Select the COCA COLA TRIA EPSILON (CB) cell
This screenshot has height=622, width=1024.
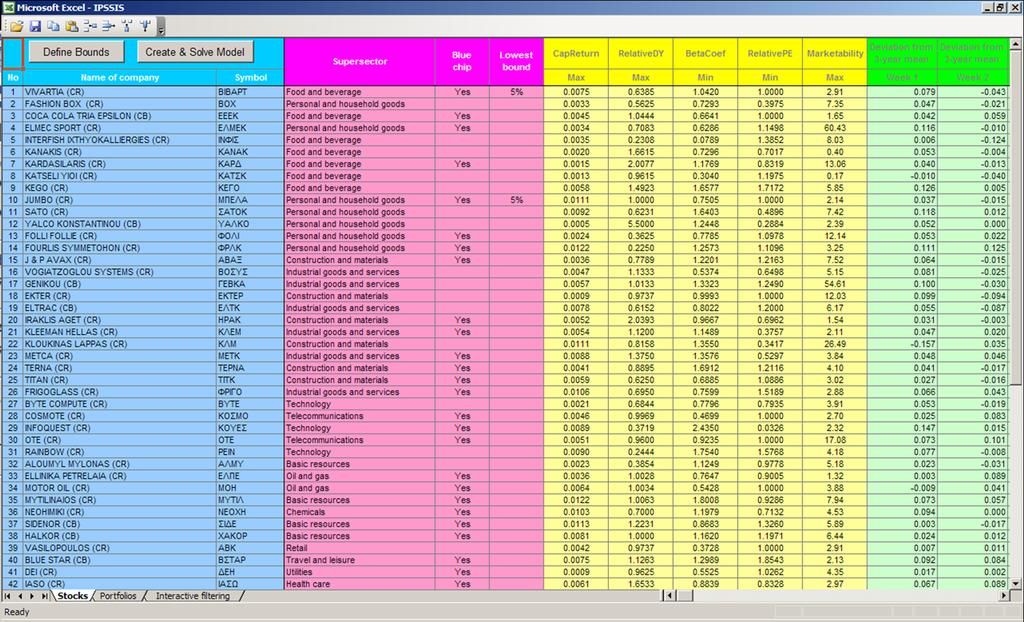point(120,116)
